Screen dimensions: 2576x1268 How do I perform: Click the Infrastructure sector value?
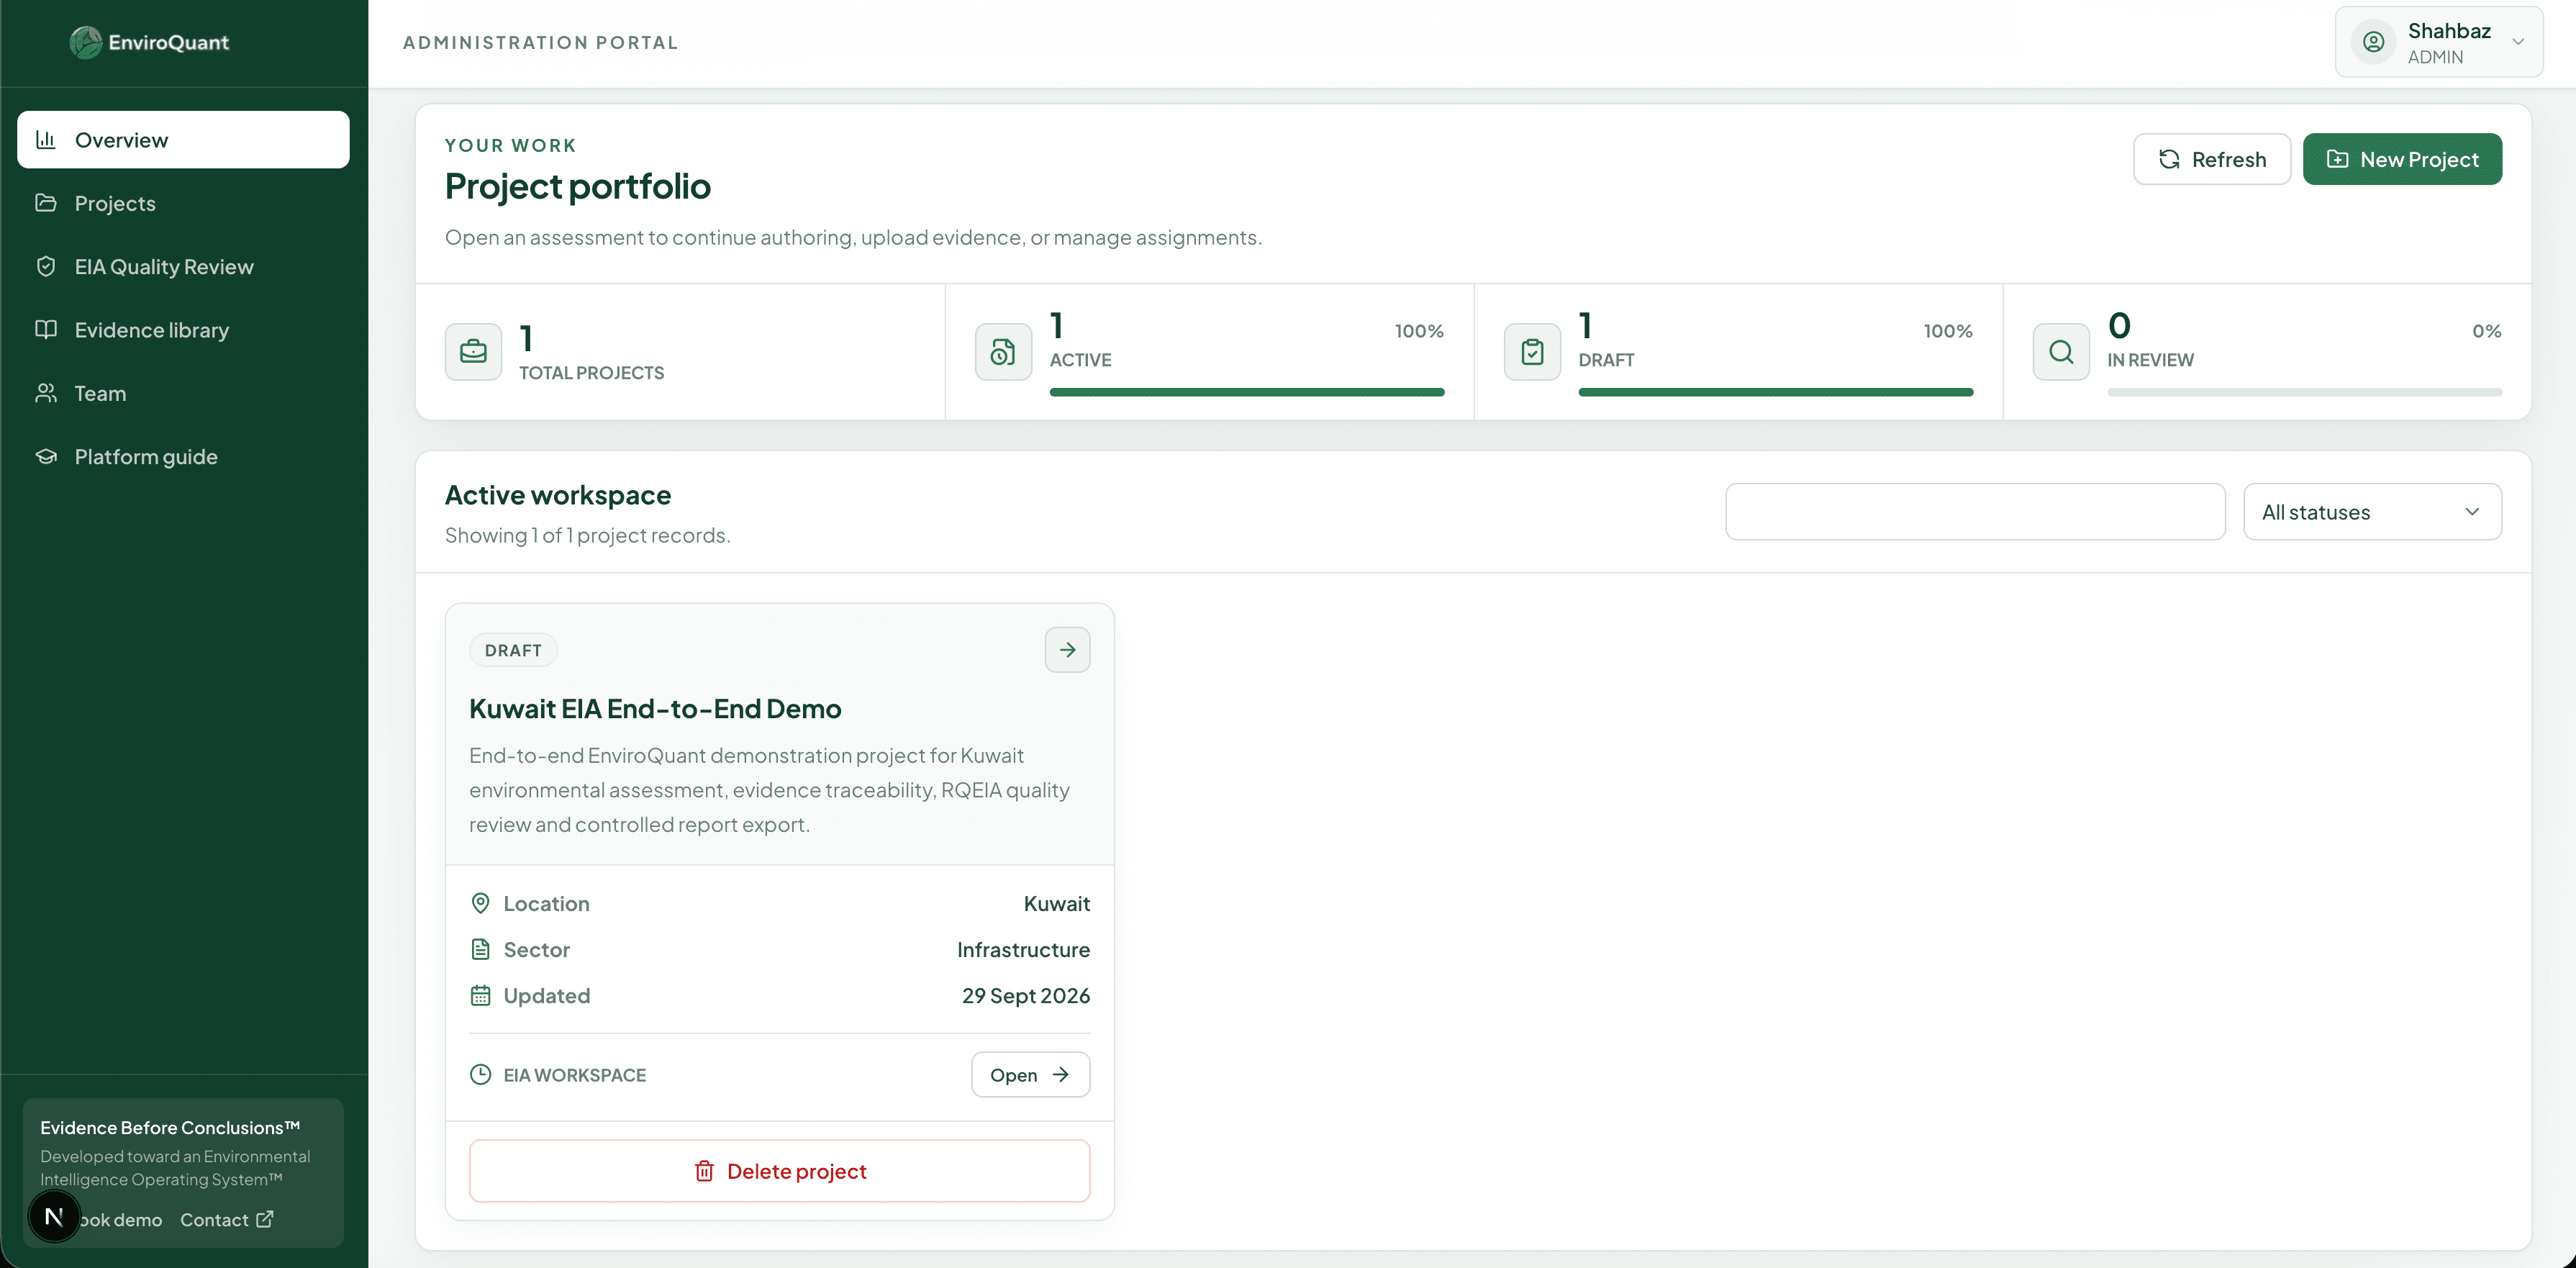pos(1023,950)
